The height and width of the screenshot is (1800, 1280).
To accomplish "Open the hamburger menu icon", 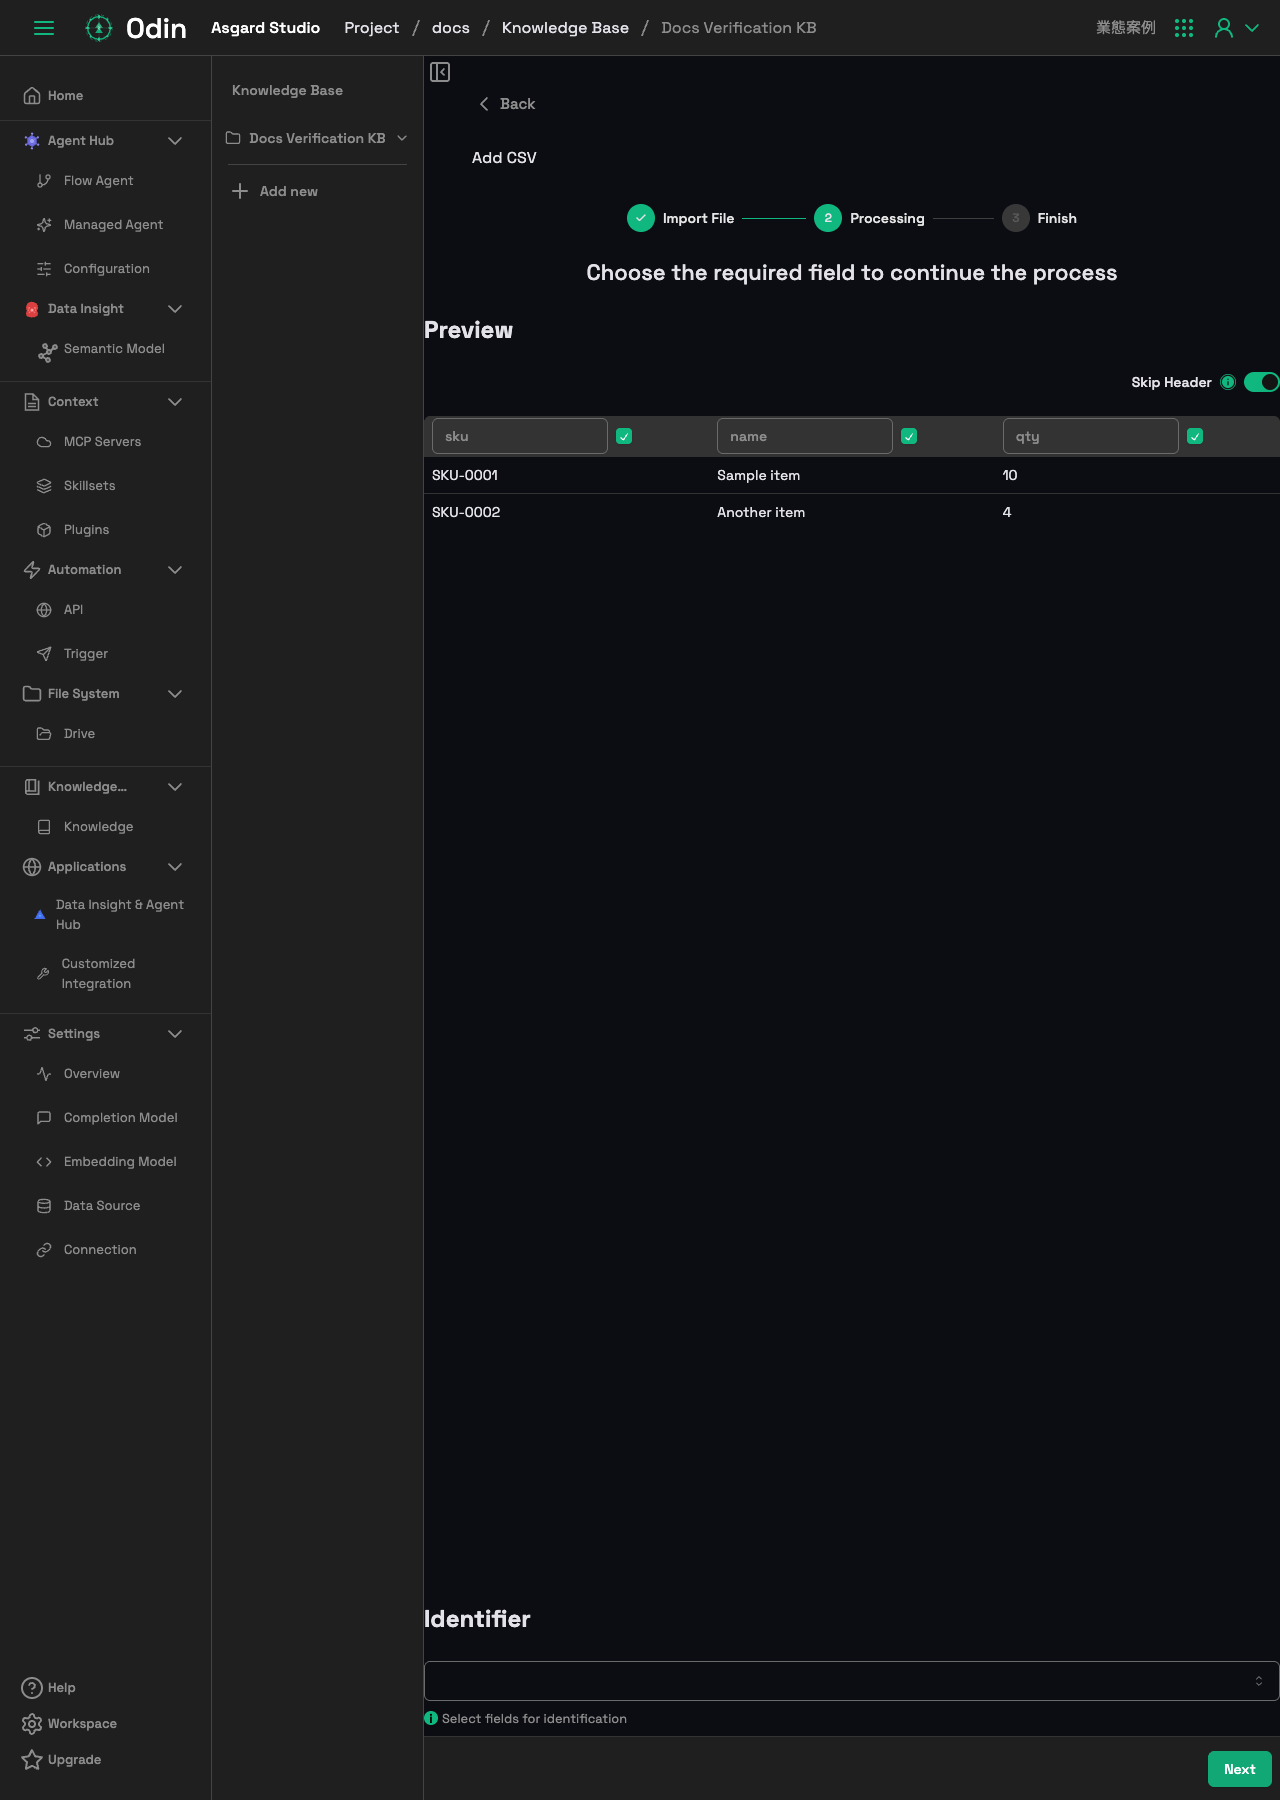I will click(44, 28).
